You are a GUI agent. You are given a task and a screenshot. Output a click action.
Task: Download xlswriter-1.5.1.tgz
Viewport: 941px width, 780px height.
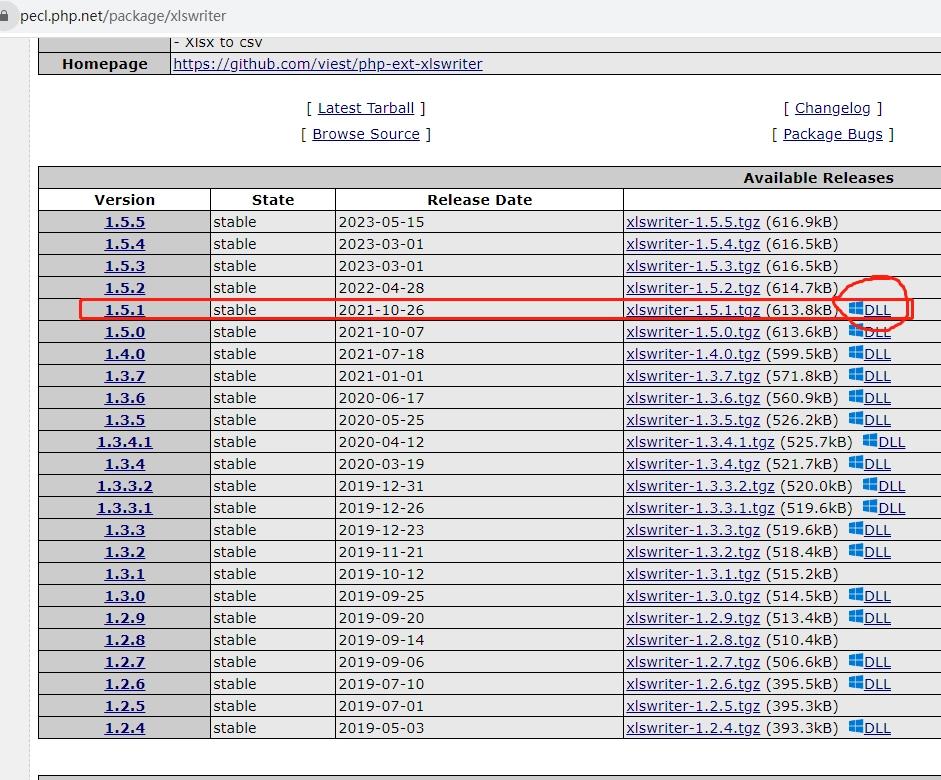tap(693, 310)
